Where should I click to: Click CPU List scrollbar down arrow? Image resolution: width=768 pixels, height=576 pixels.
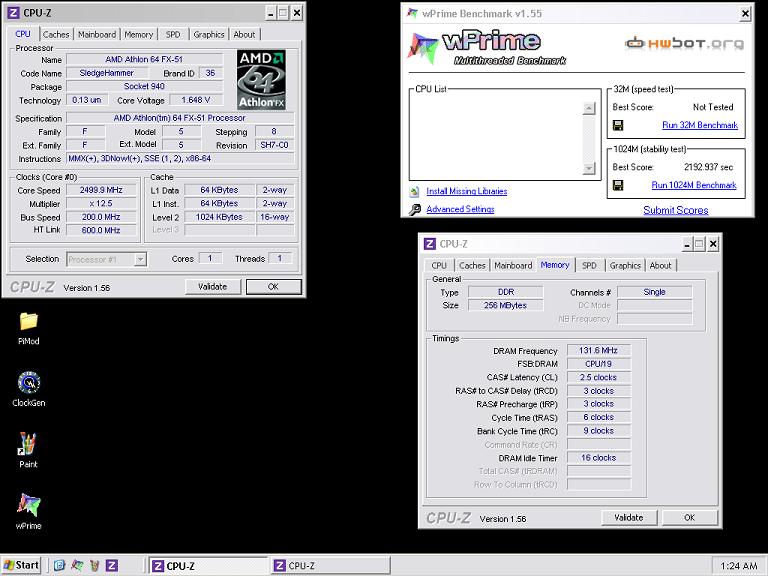[589, 168]
